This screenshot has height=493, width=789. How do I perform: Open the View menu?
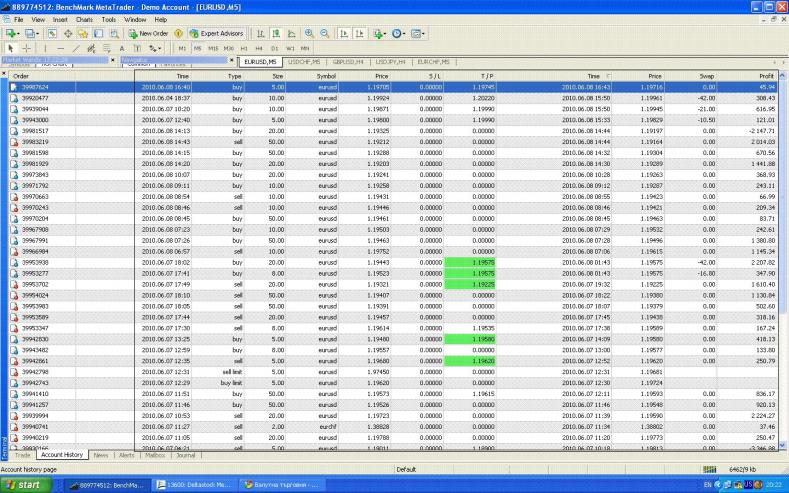38,20
